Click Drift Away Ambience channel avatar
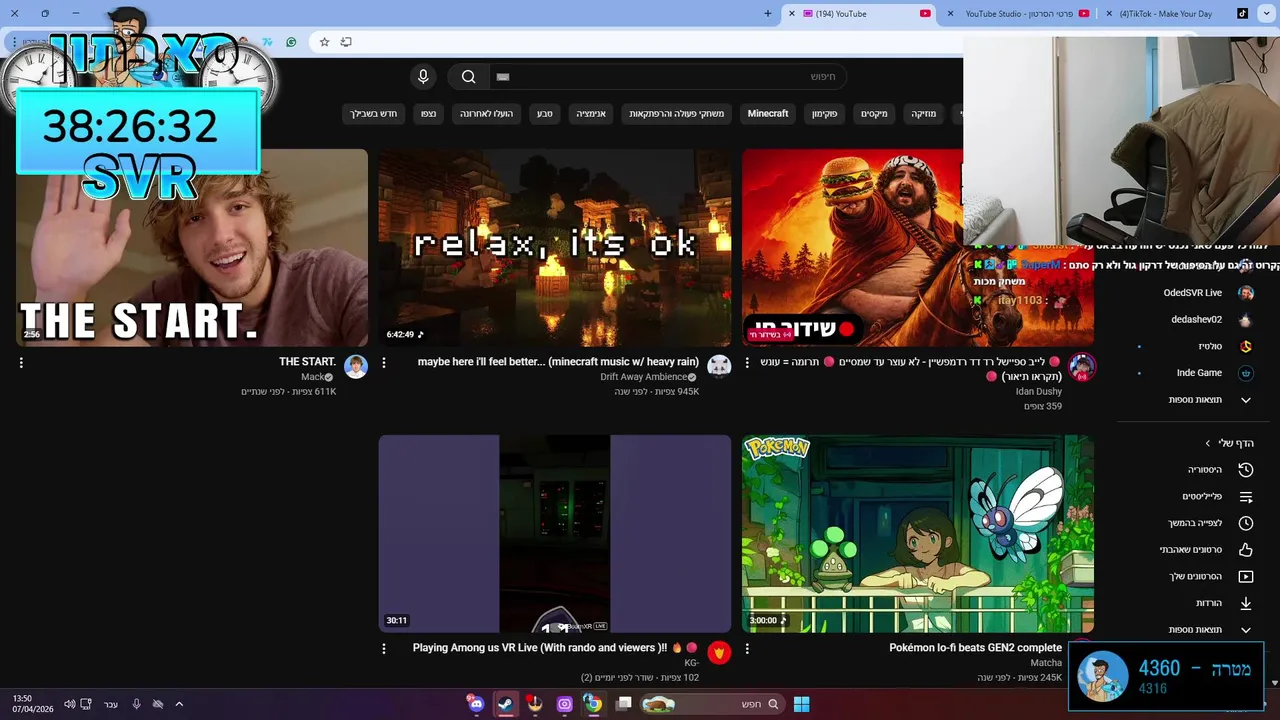The image size is (1280, 720). point(719,366)
